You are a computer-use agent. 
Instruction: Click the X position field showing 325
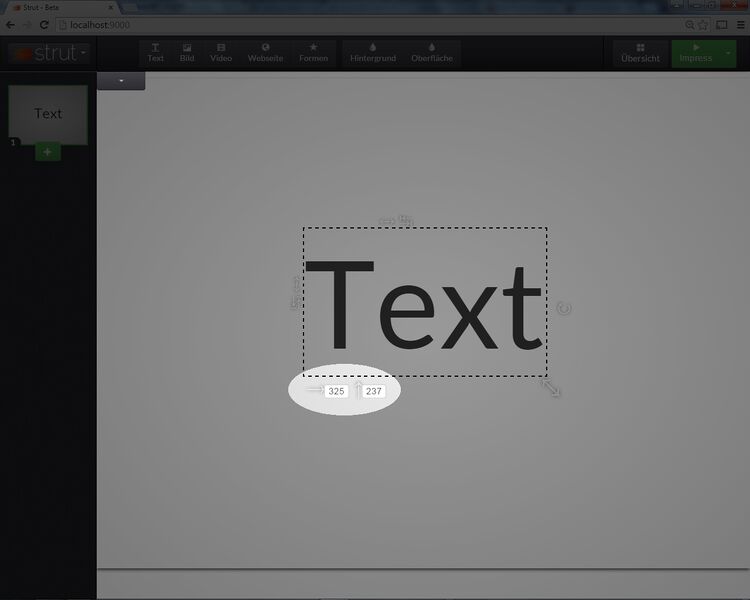(x=336, y=391)
